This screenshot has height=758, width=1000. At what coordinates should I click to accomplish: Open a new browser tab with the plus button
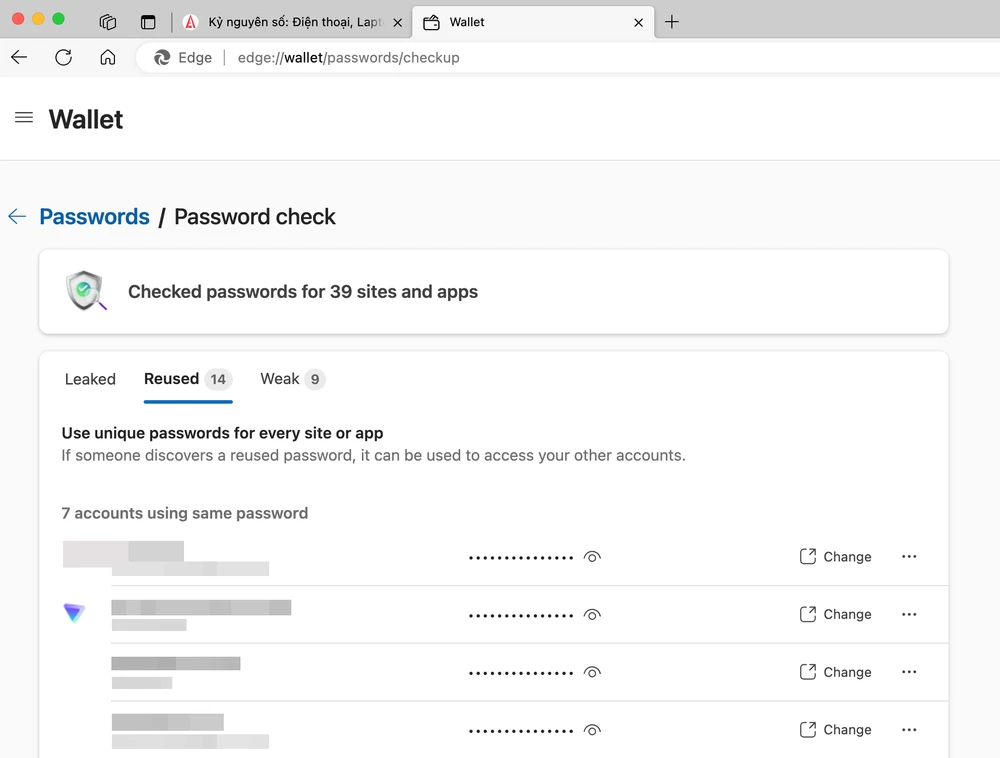click(x=672, y=21)
